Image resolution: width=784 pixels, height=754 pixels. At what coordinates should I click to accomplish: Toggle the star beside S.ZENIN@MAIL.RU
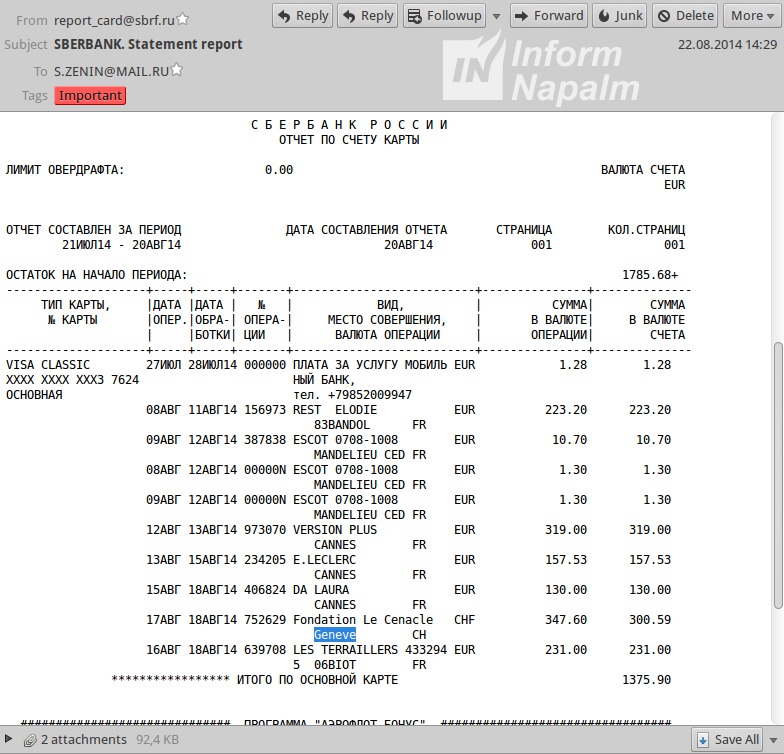(x=176, y=70)
